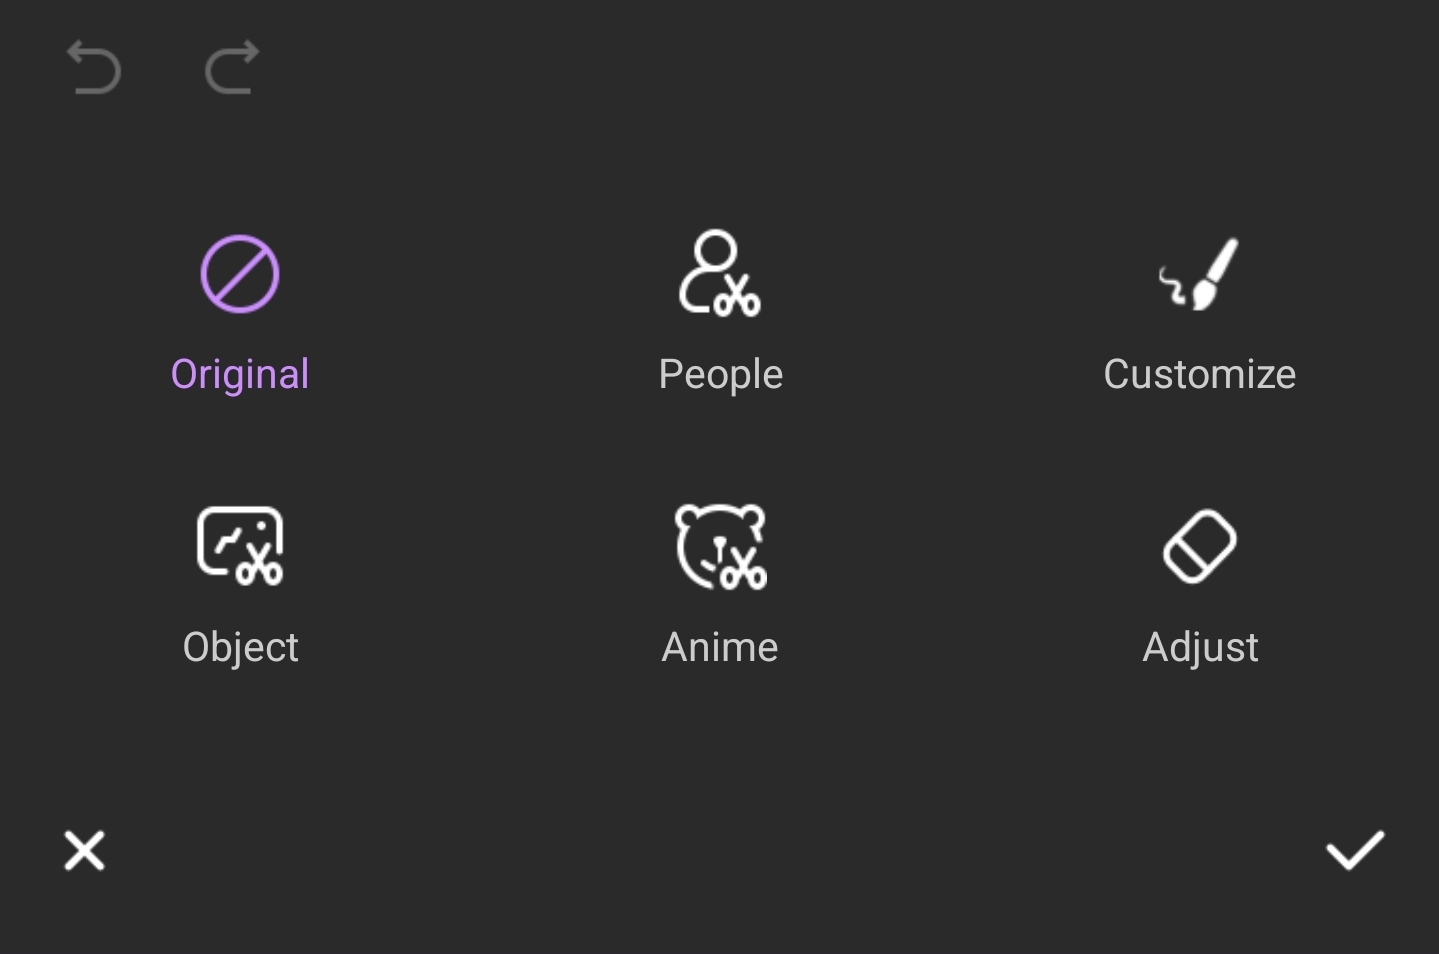Click the People text label
Image resolution: width=1439 pixels, height=954 pixels.
720,375
